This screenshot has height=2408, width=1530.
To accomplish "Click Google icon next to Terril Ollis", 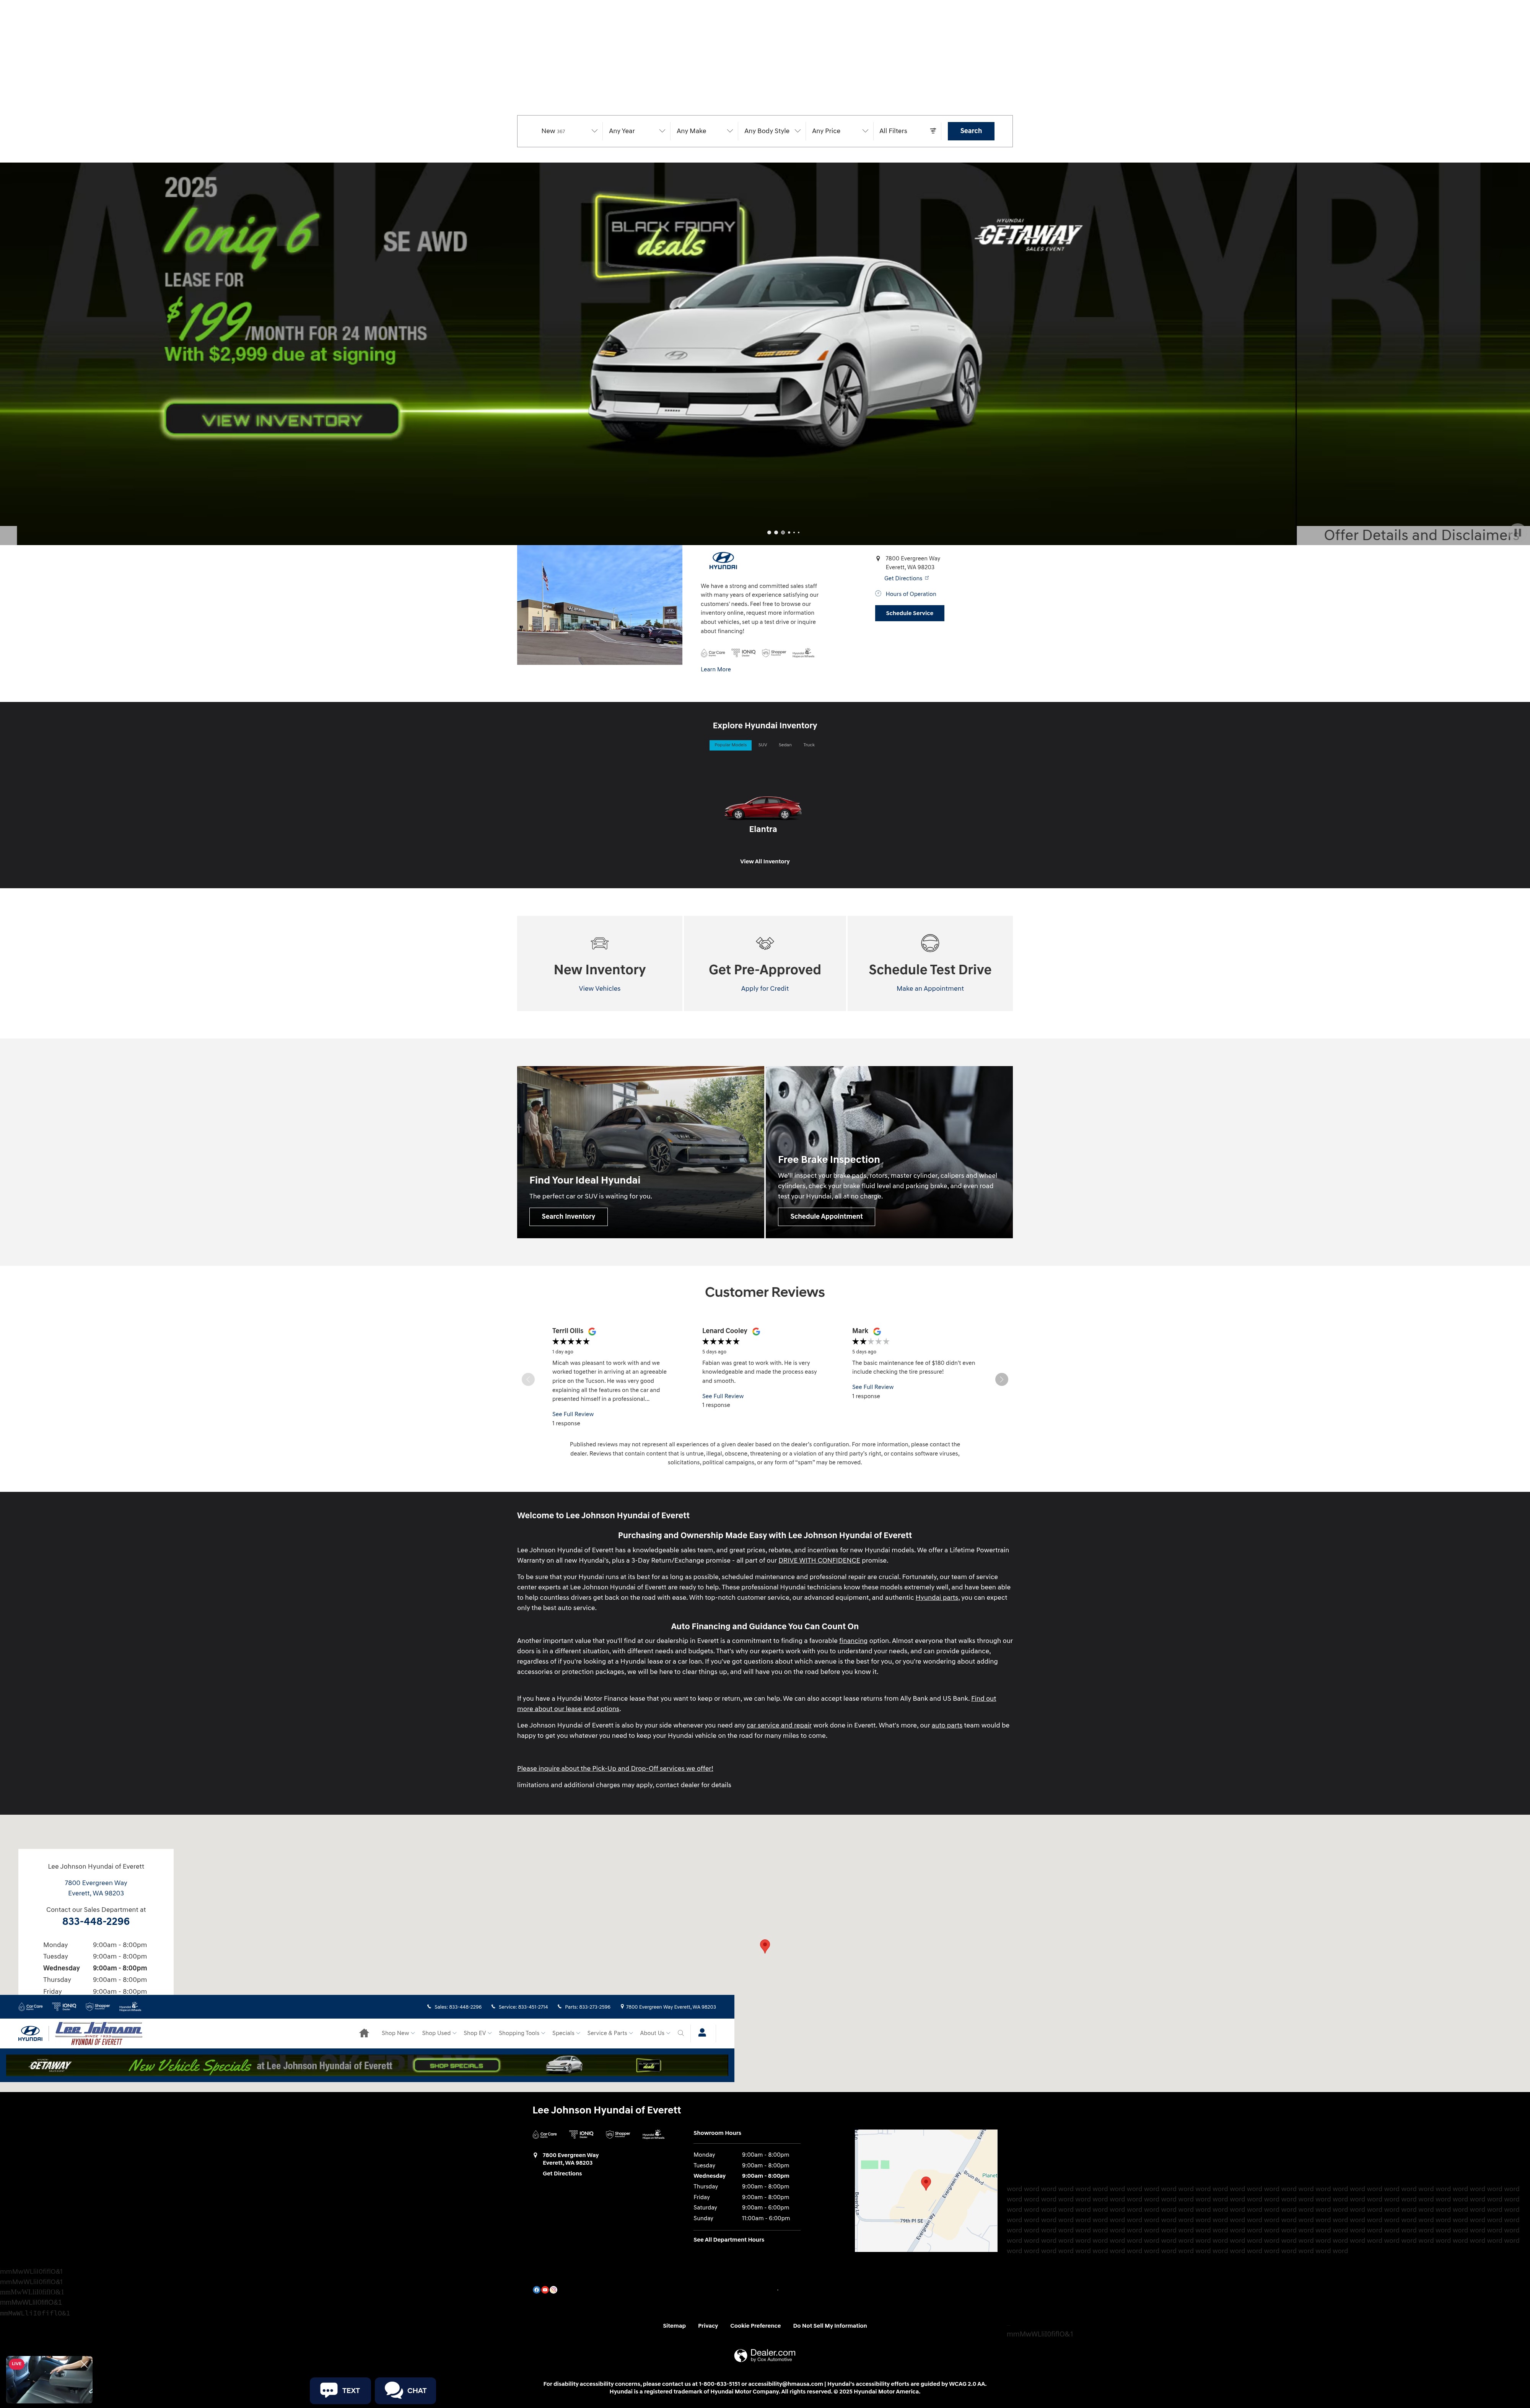I will click(x=592, y=1332).
